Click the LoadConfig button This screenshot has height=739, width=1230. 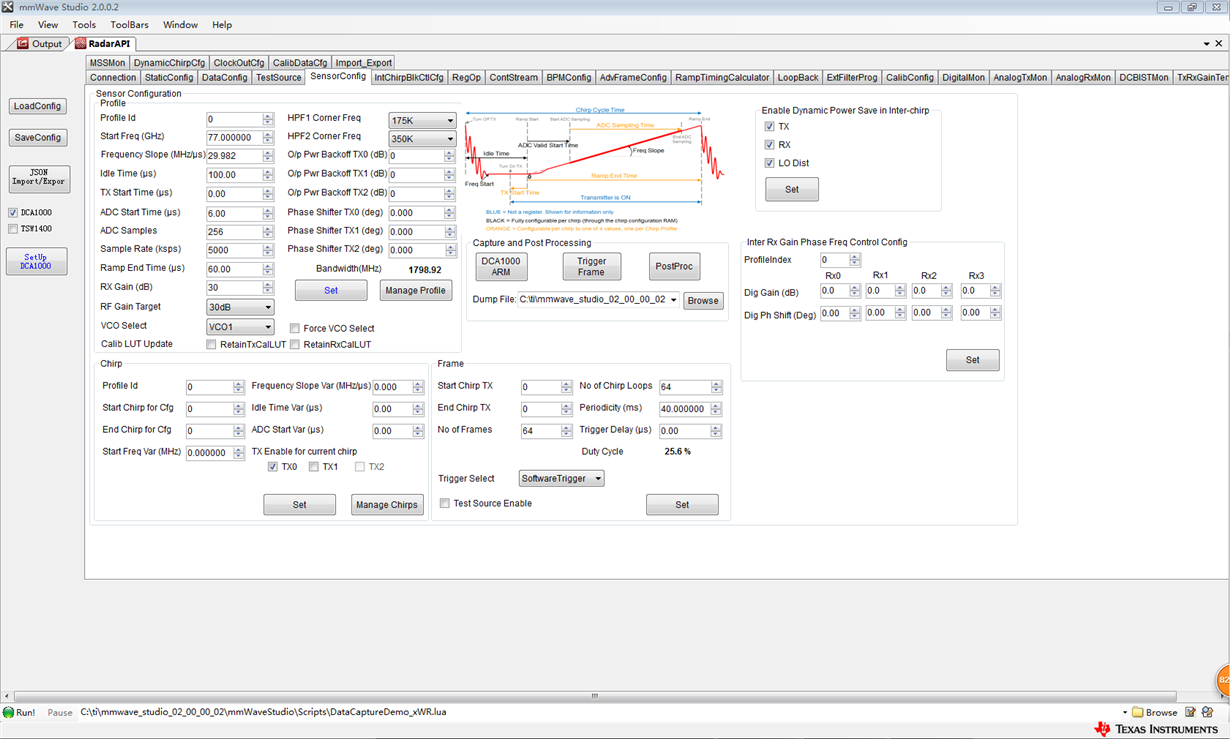(38, 106)
